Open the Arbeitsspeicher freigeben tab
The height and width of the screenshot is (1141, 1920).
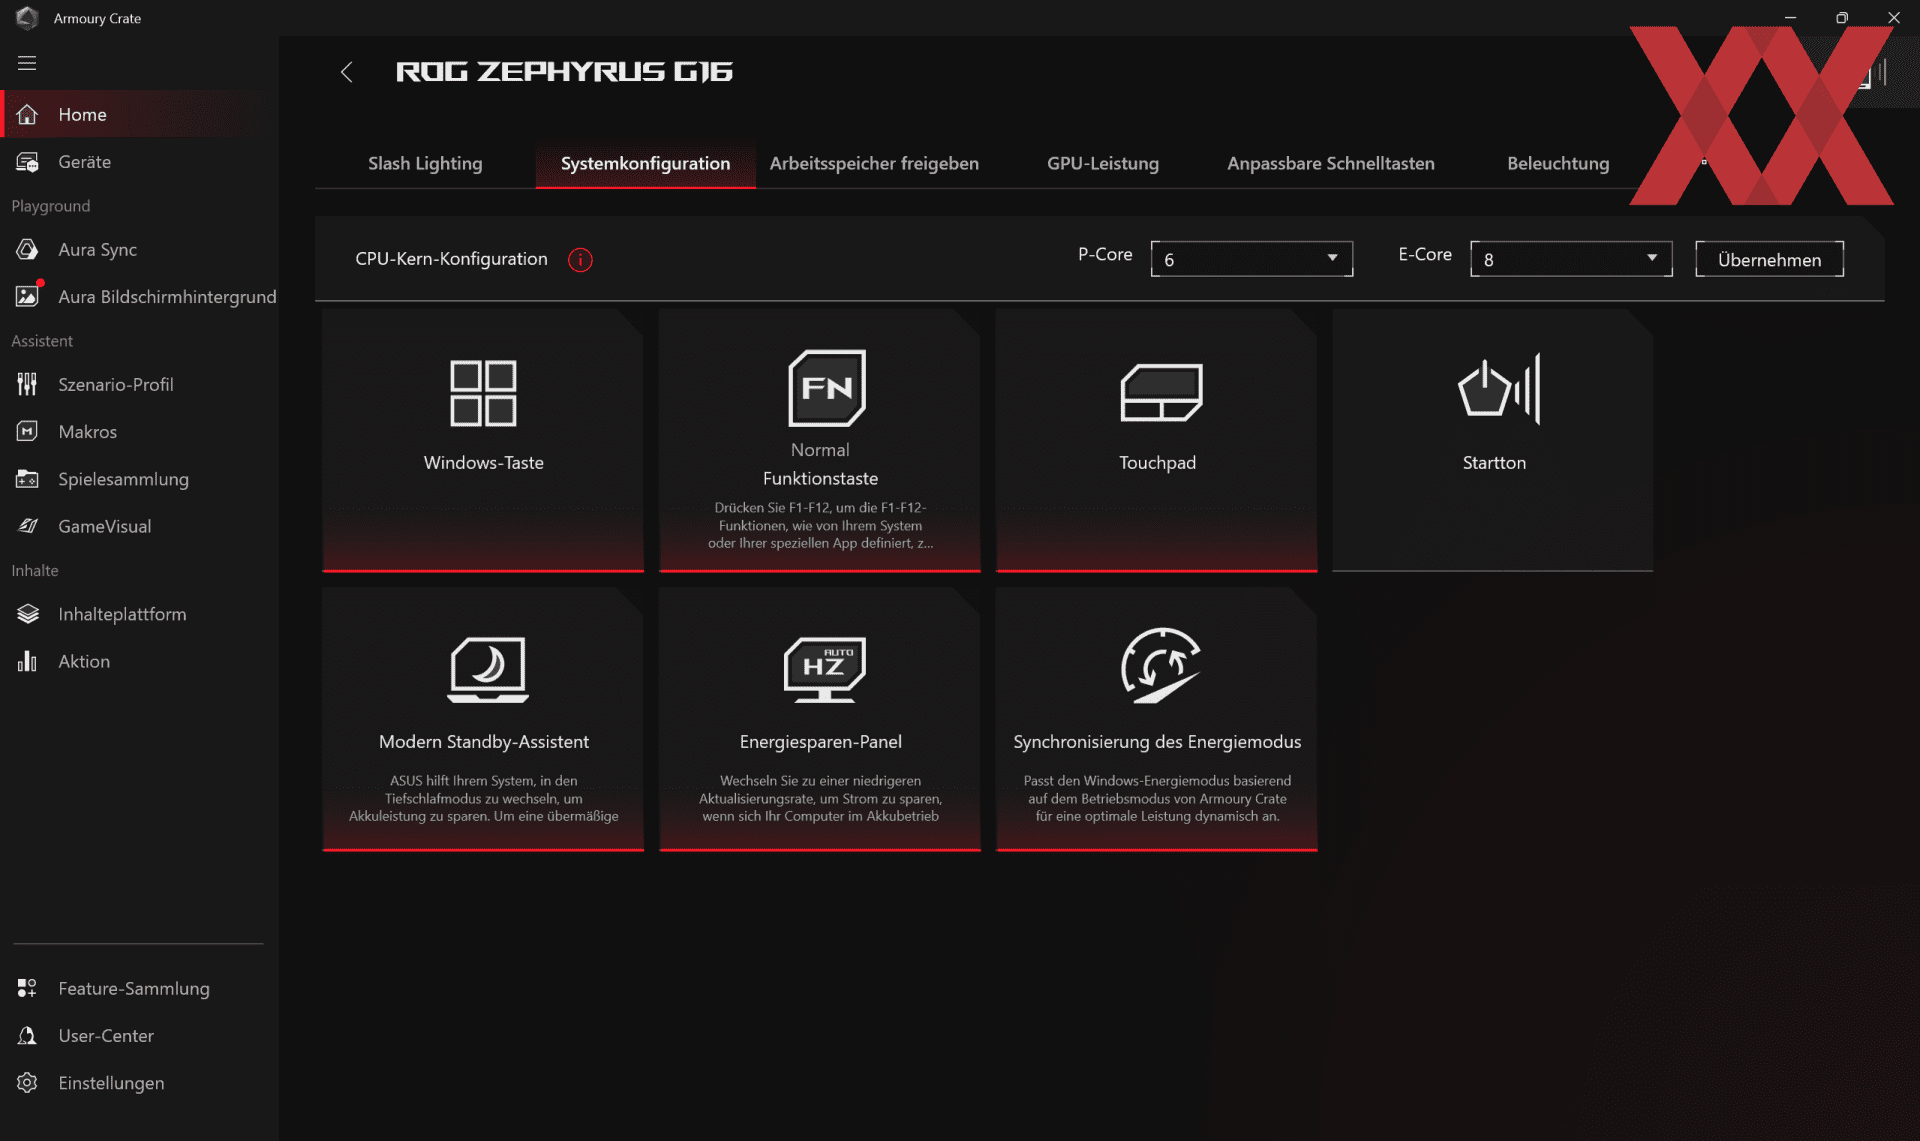pos(874,164)
